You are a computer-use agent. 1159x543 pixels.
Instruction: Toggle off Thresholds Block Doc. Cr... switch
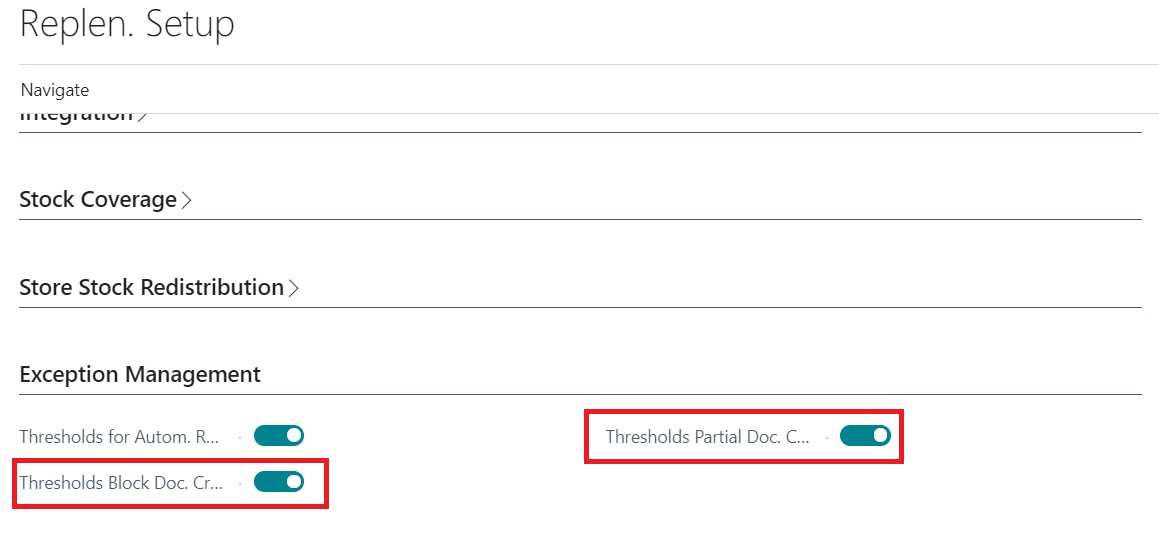278,482
